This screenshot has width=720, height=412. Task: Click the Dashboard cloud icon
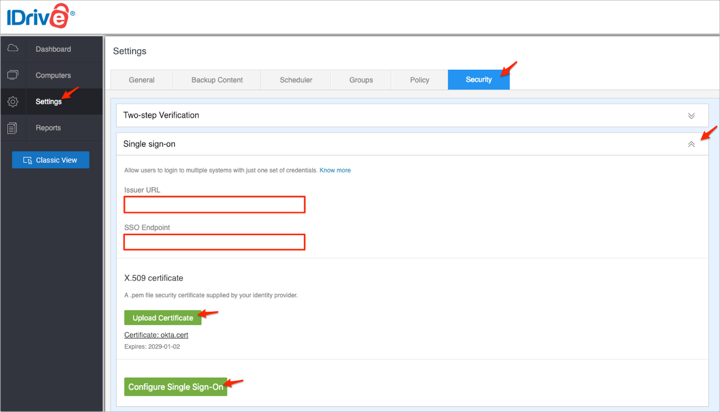tap(13, 49)
